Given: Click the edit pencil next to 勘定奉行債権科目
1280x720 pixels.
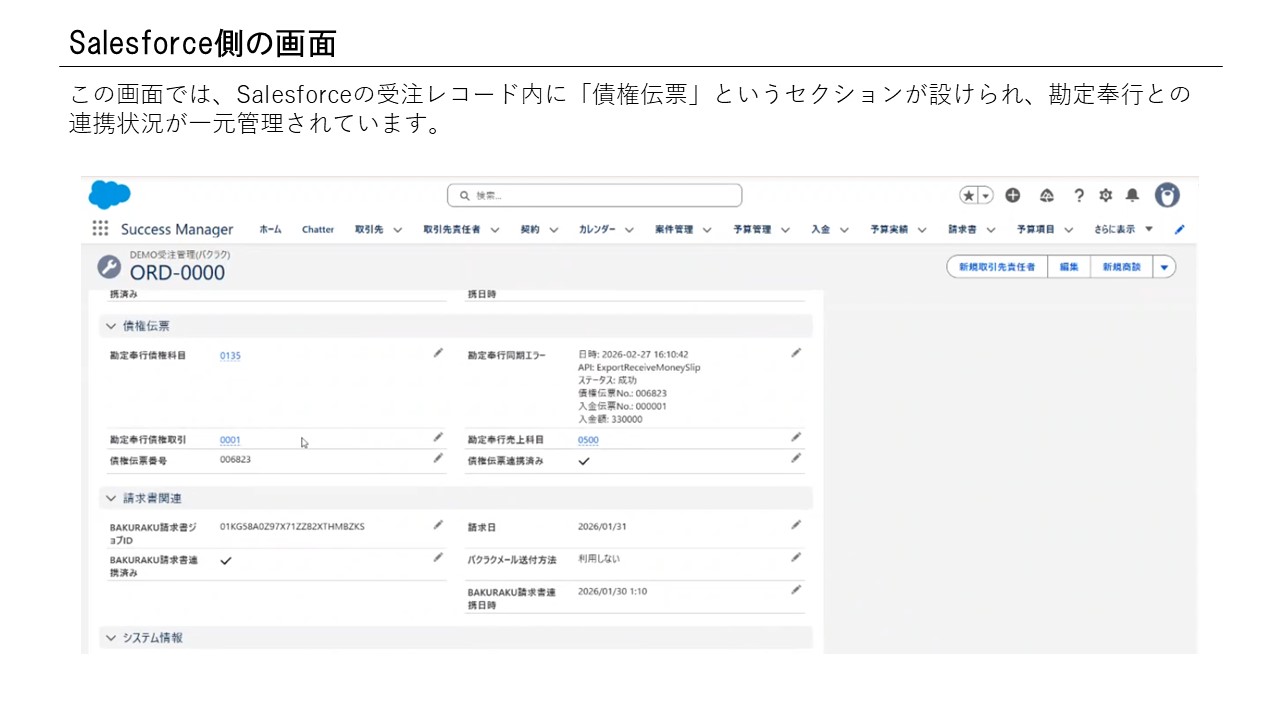Looking at the screenshot, I should point(438,352).
